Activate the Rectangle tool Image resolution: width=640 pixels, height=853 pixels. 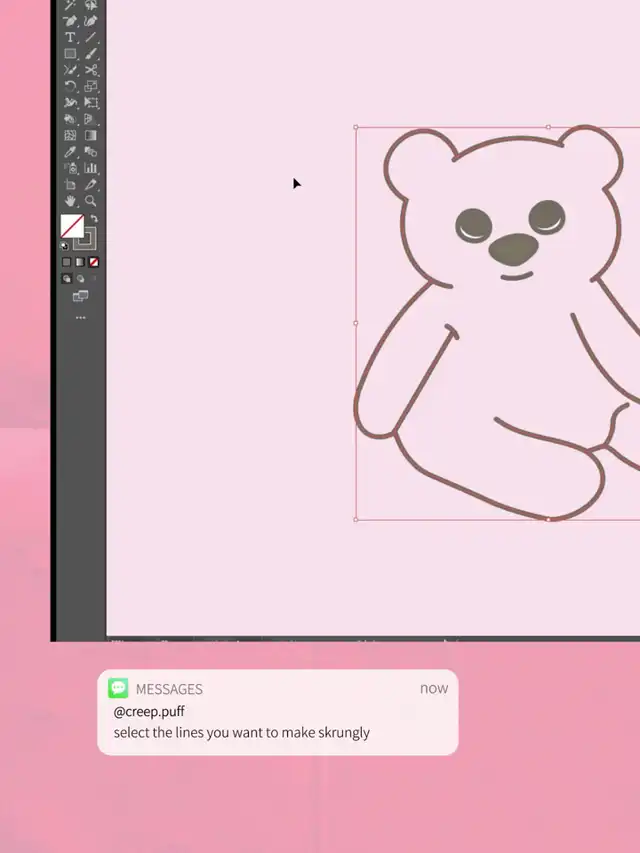[x=70, y=54]
